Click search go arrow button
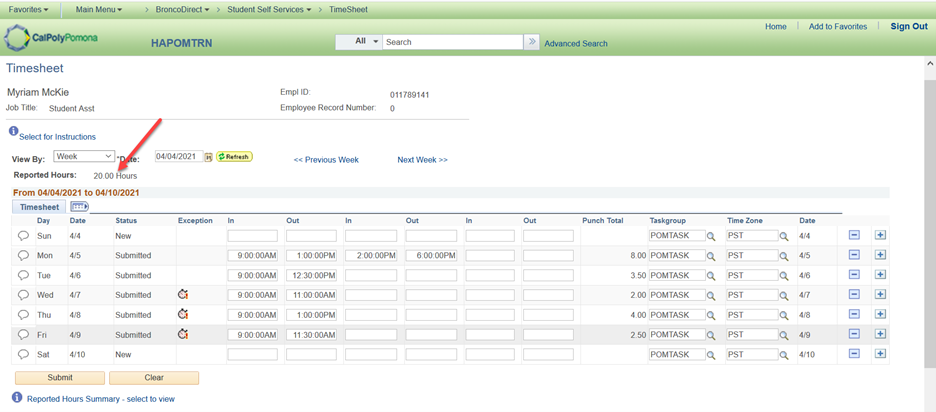936x412 pixels. (532, 42)
